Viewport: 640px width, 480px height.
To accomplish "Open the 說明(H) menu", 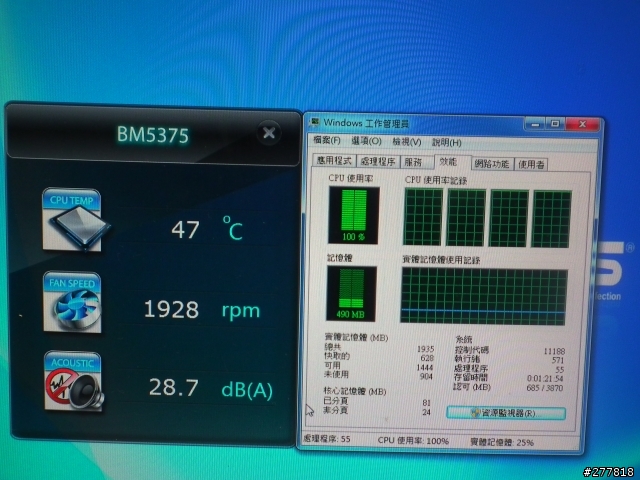I will (447, 143).
